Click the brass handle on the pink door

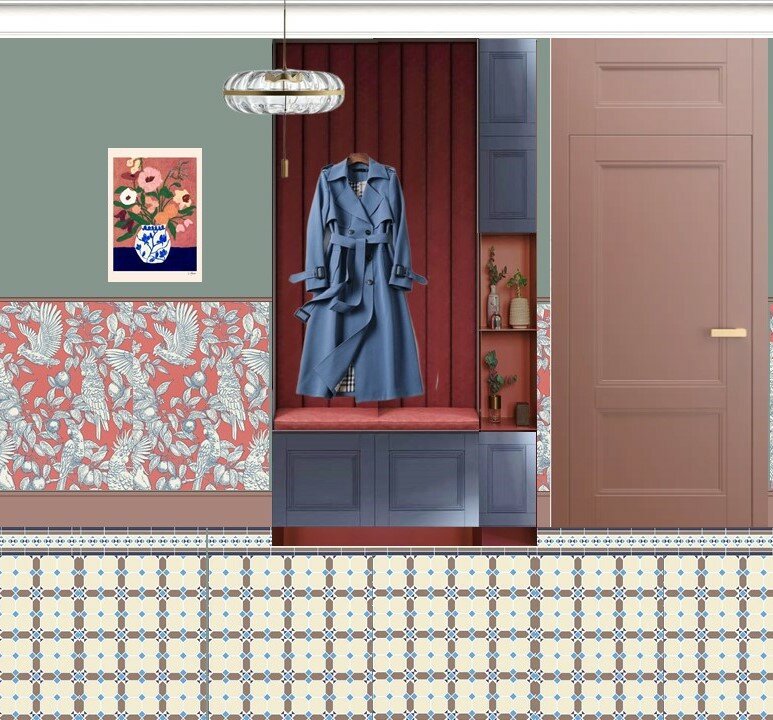click(x=728, y=332)
